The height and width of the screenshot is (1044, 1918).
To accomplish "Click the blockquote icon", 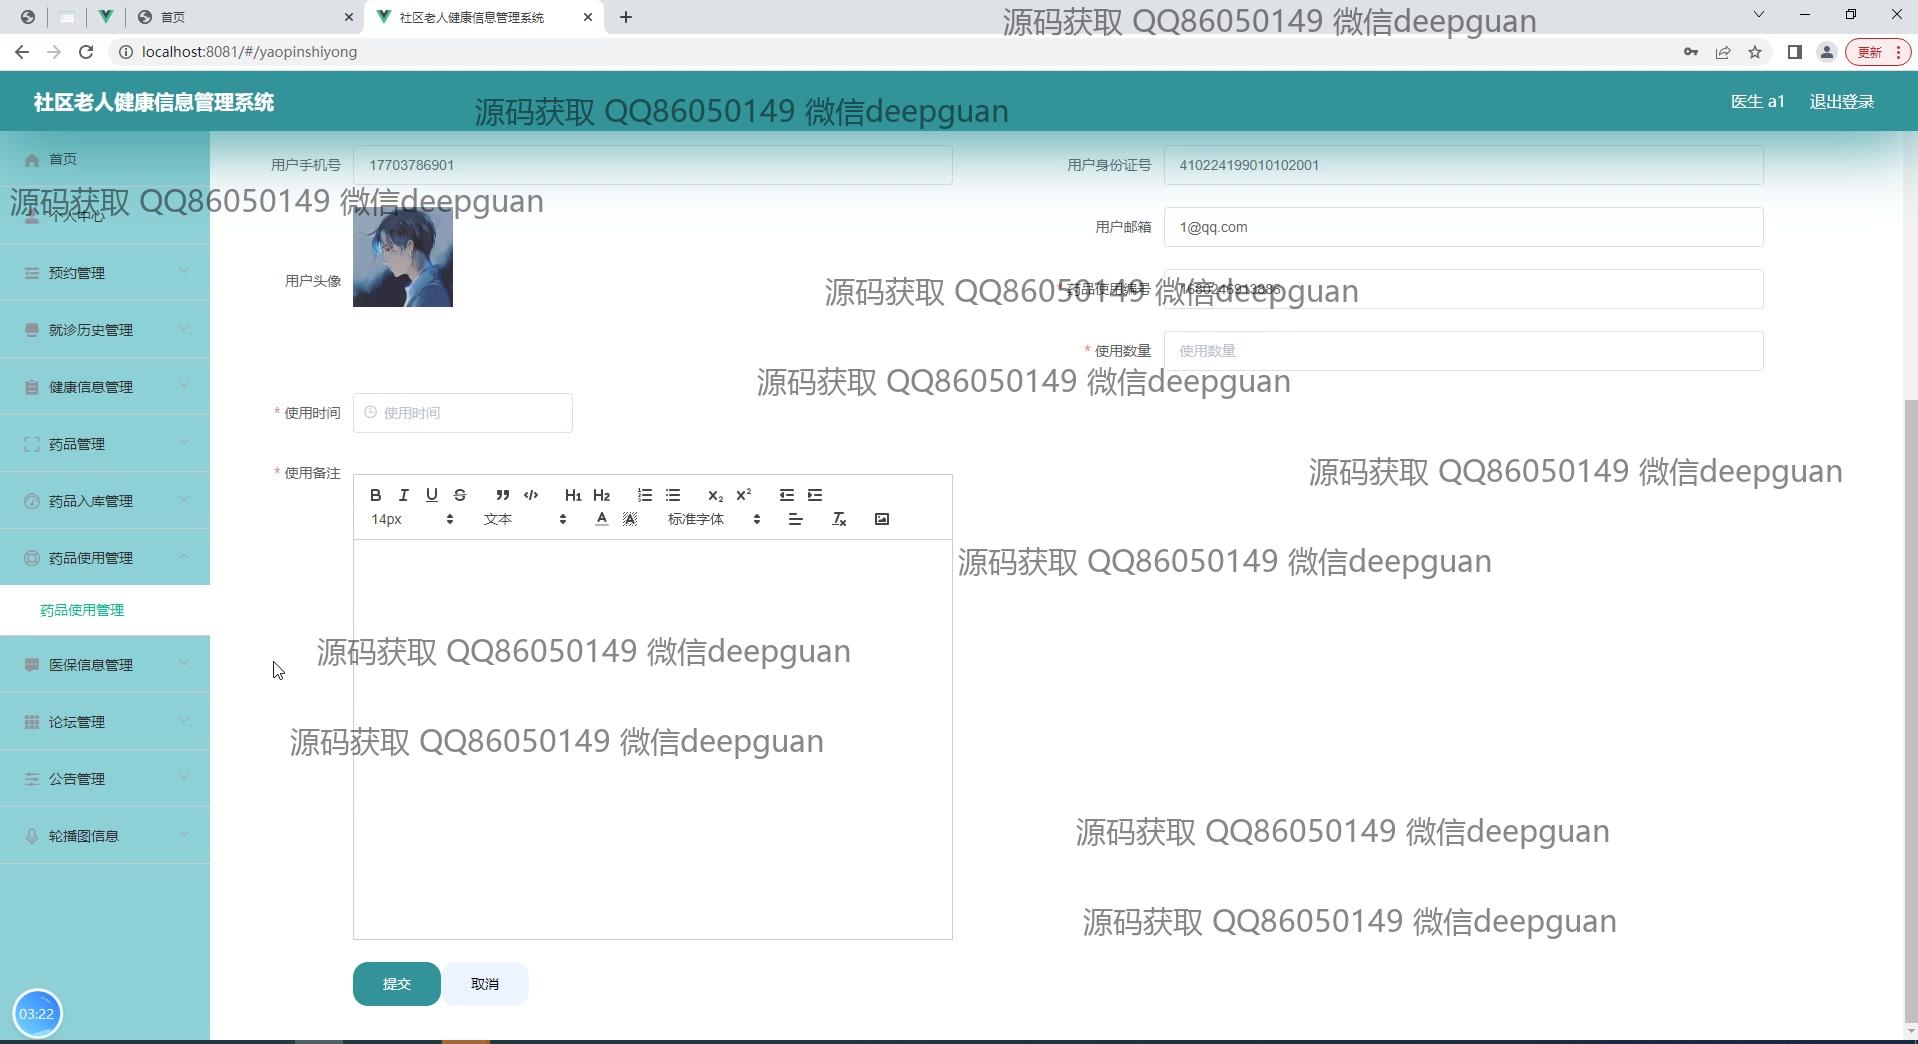I will (x=502, y=495).
